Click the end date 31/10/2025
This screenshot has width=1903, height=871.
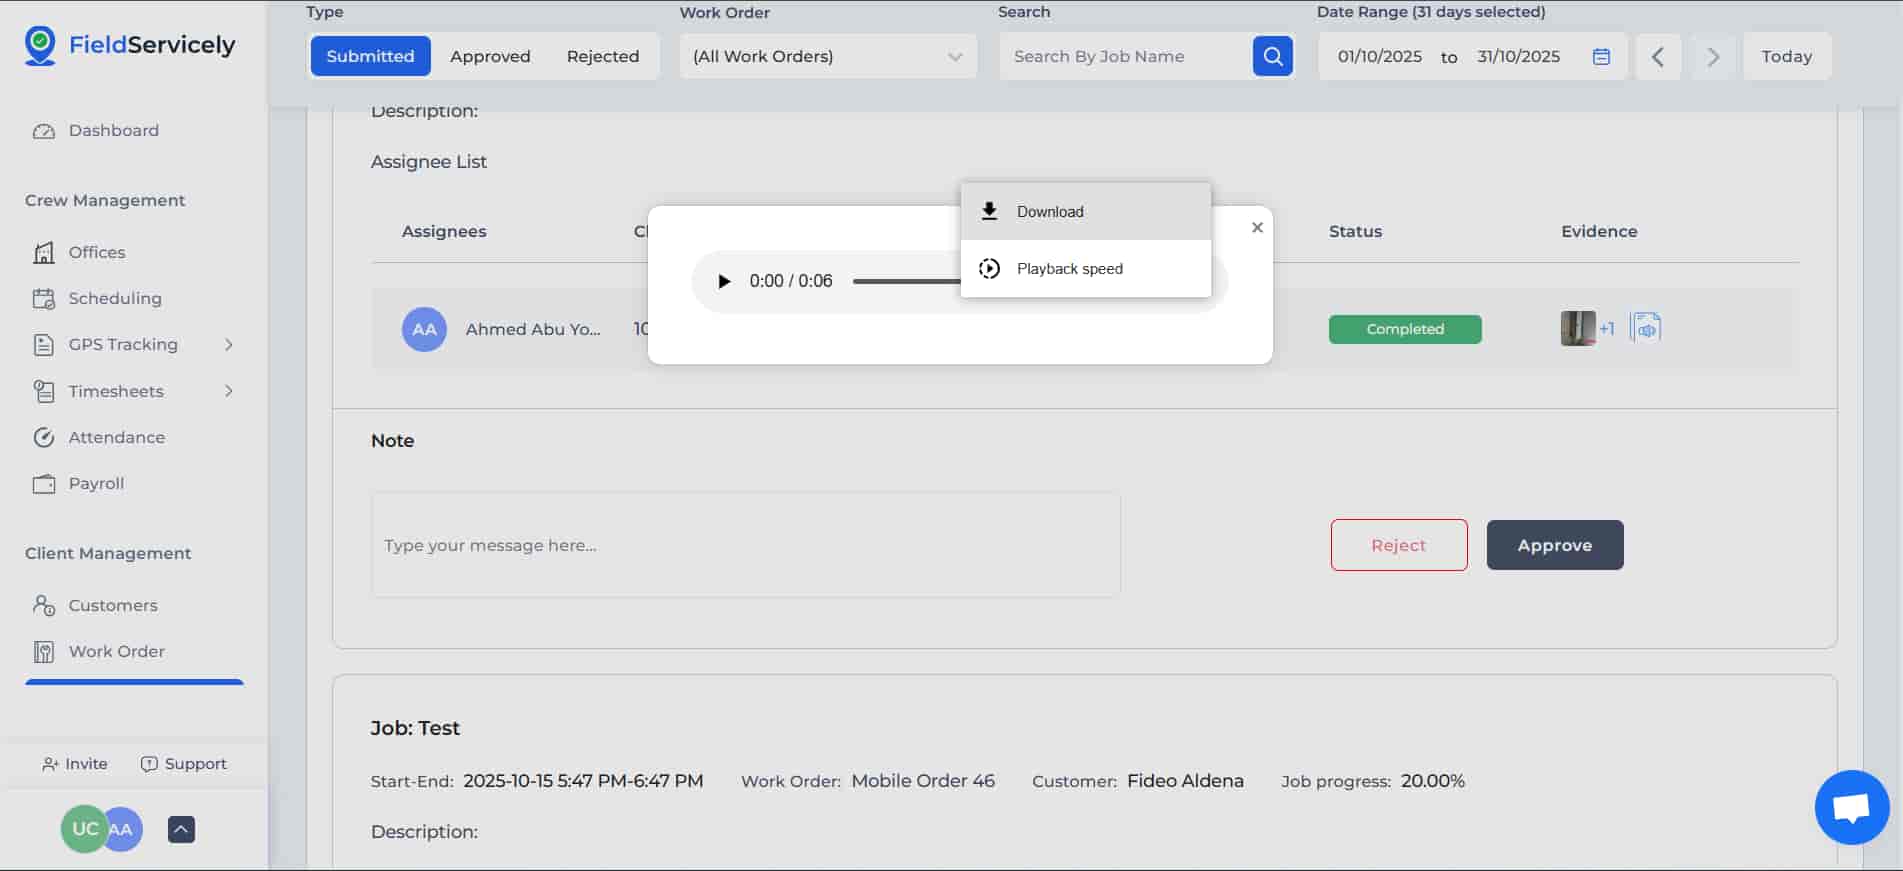[x=1518, y=56]
